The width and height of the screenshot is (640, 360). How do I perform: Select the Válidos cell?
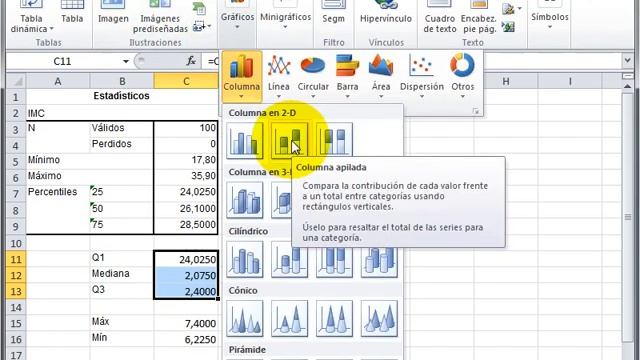tap(122, 129)
